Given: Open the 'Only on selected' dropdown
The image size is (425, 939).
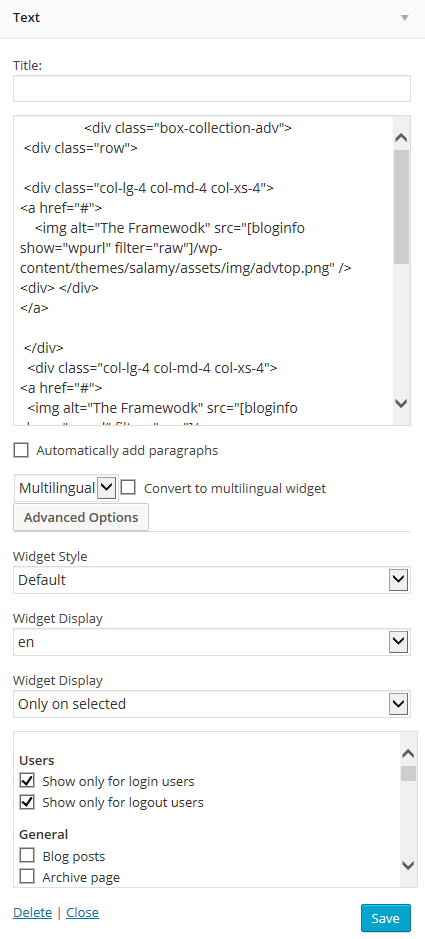Looking at the screenshot, I should (212, 704).
